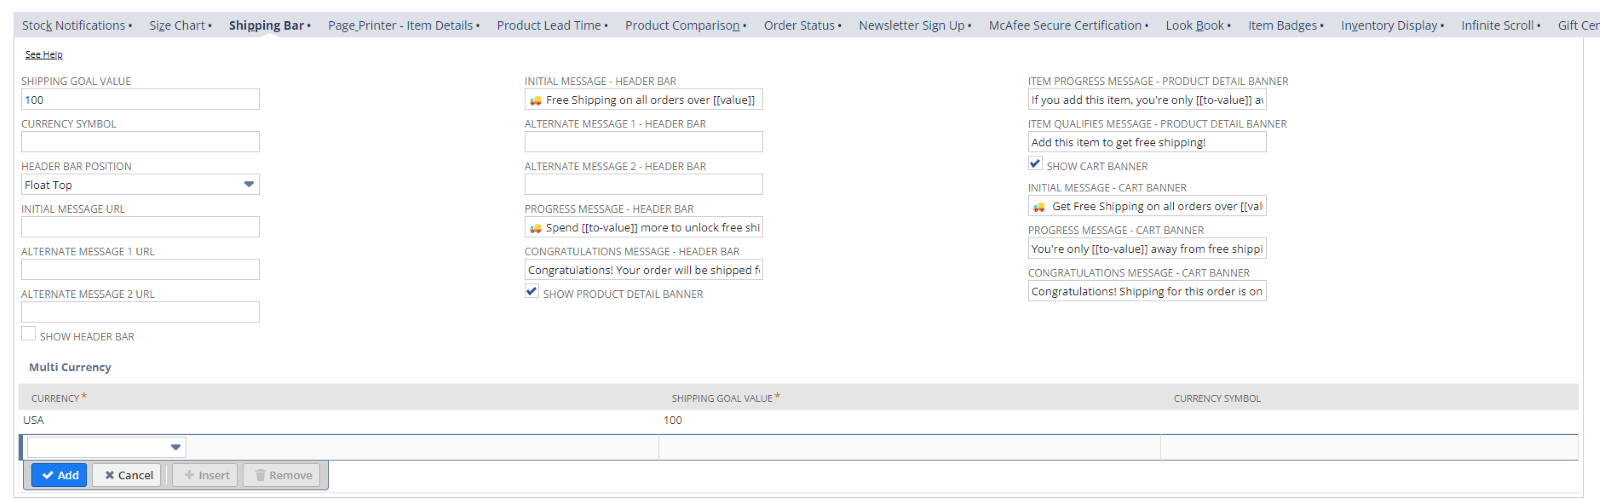
Task: Click the Currency Symbol text field
Action: tap(140, 142)
